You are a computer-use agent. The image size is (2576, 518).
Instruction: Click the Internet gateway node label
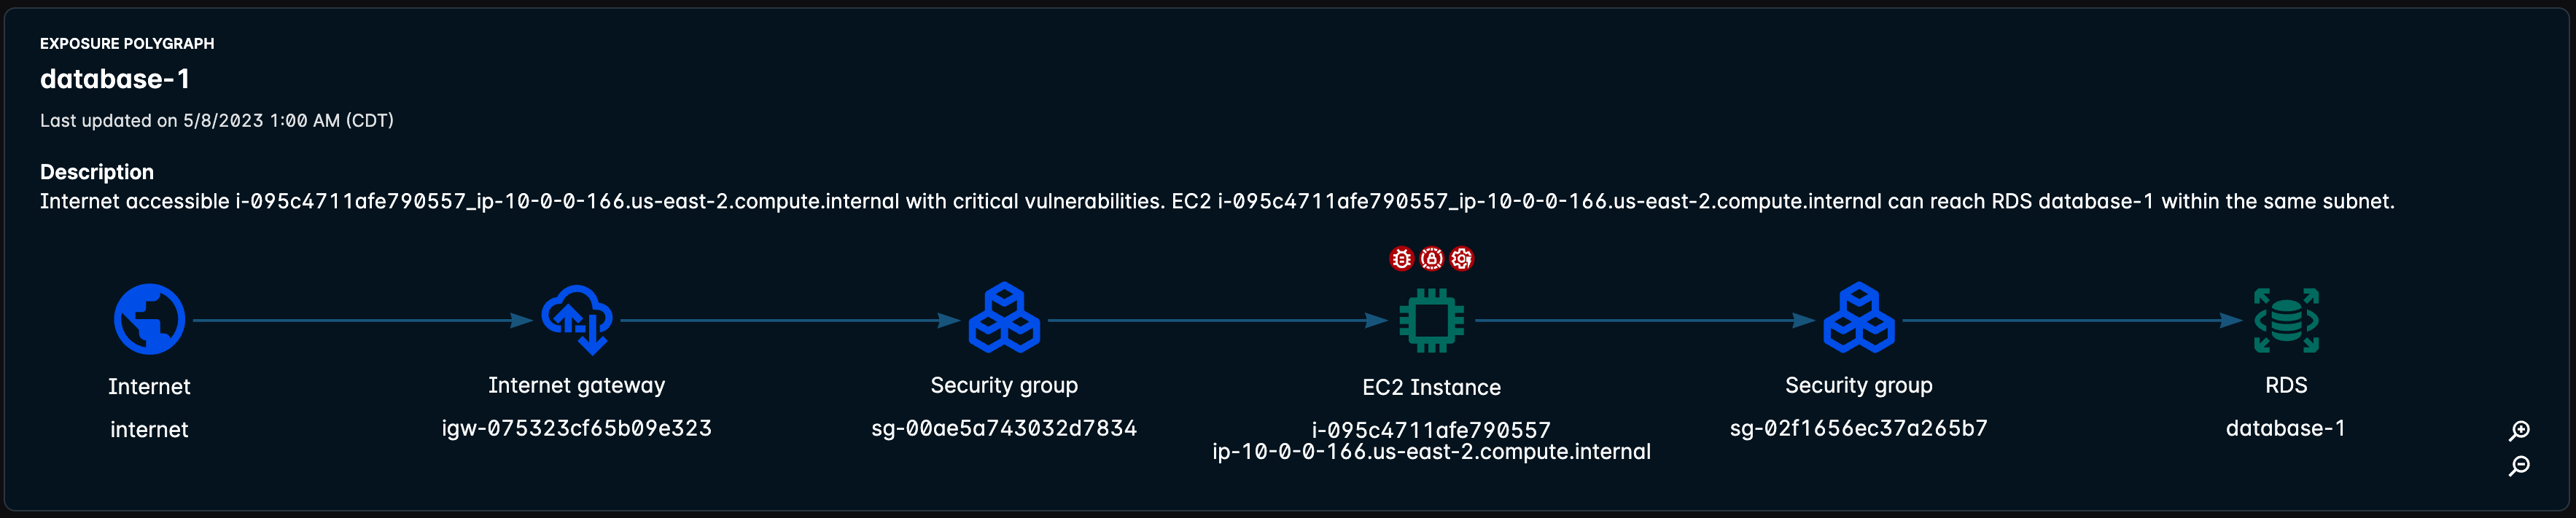[x=577, y=385]
